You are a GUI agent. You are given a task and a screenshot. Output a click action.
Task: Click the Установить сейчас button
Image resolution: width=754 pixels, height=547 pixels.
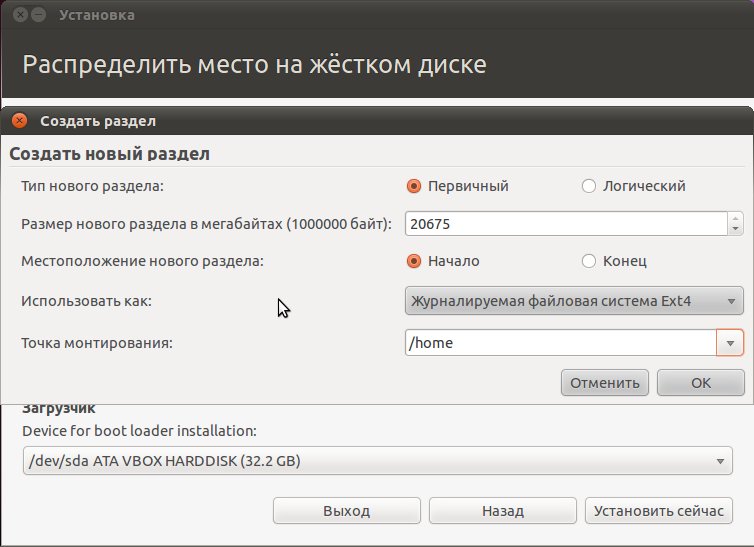click(659, 510)
